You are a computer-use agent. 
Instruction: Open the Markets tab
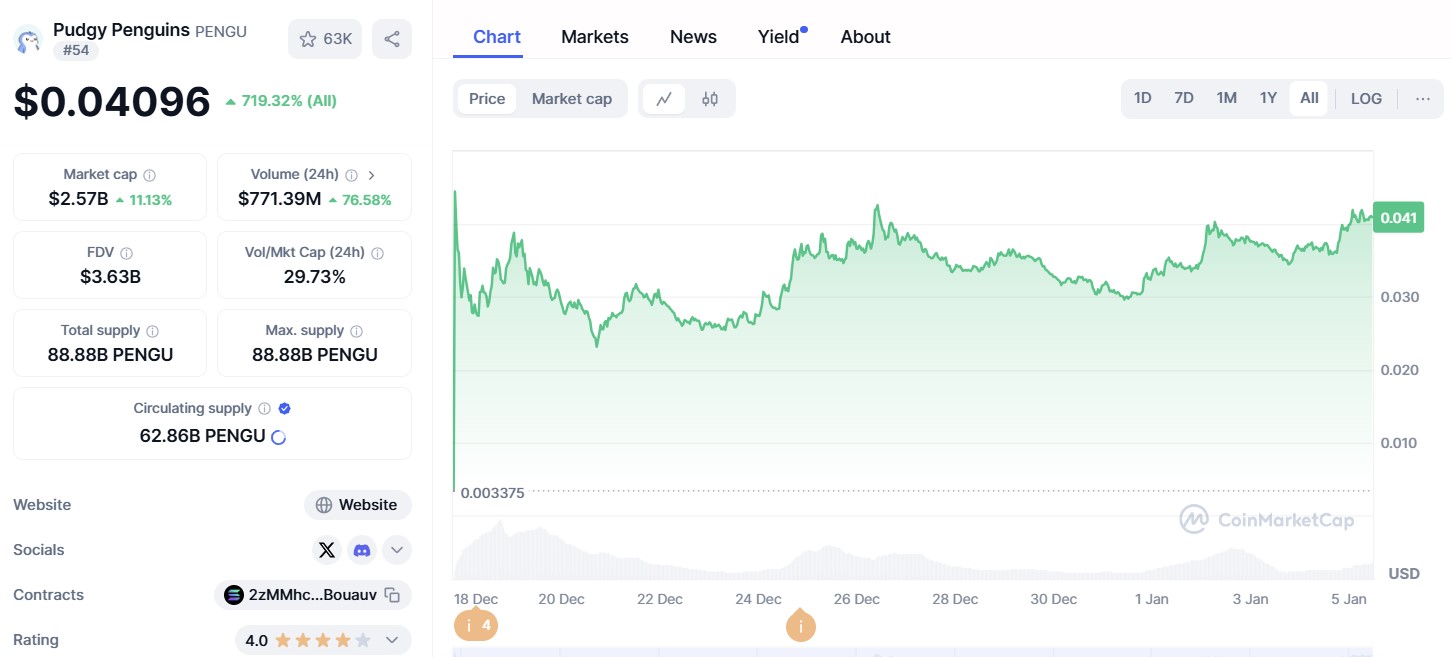tap(595, 37)
